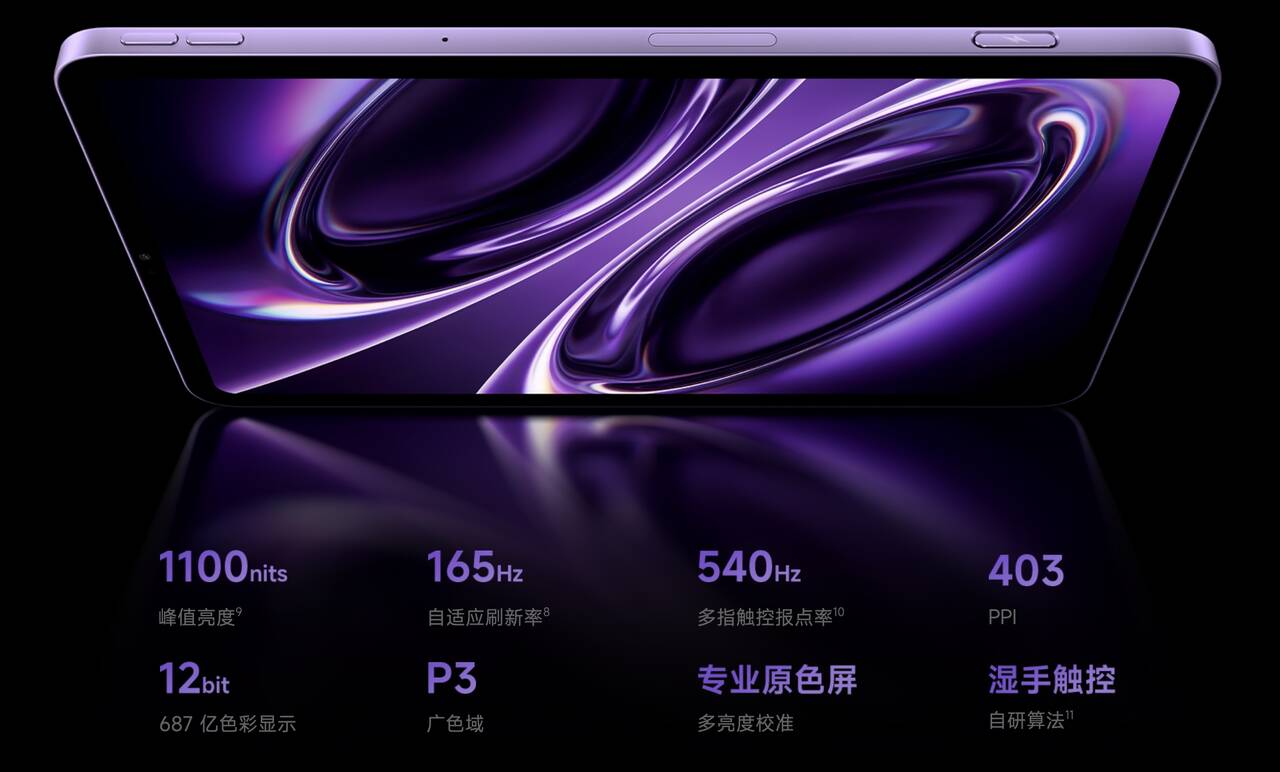Select the 540Hz touch sampling heading
Image resolution: width=1280 pixels, height=772 pixels.
(x=748, y=567)
